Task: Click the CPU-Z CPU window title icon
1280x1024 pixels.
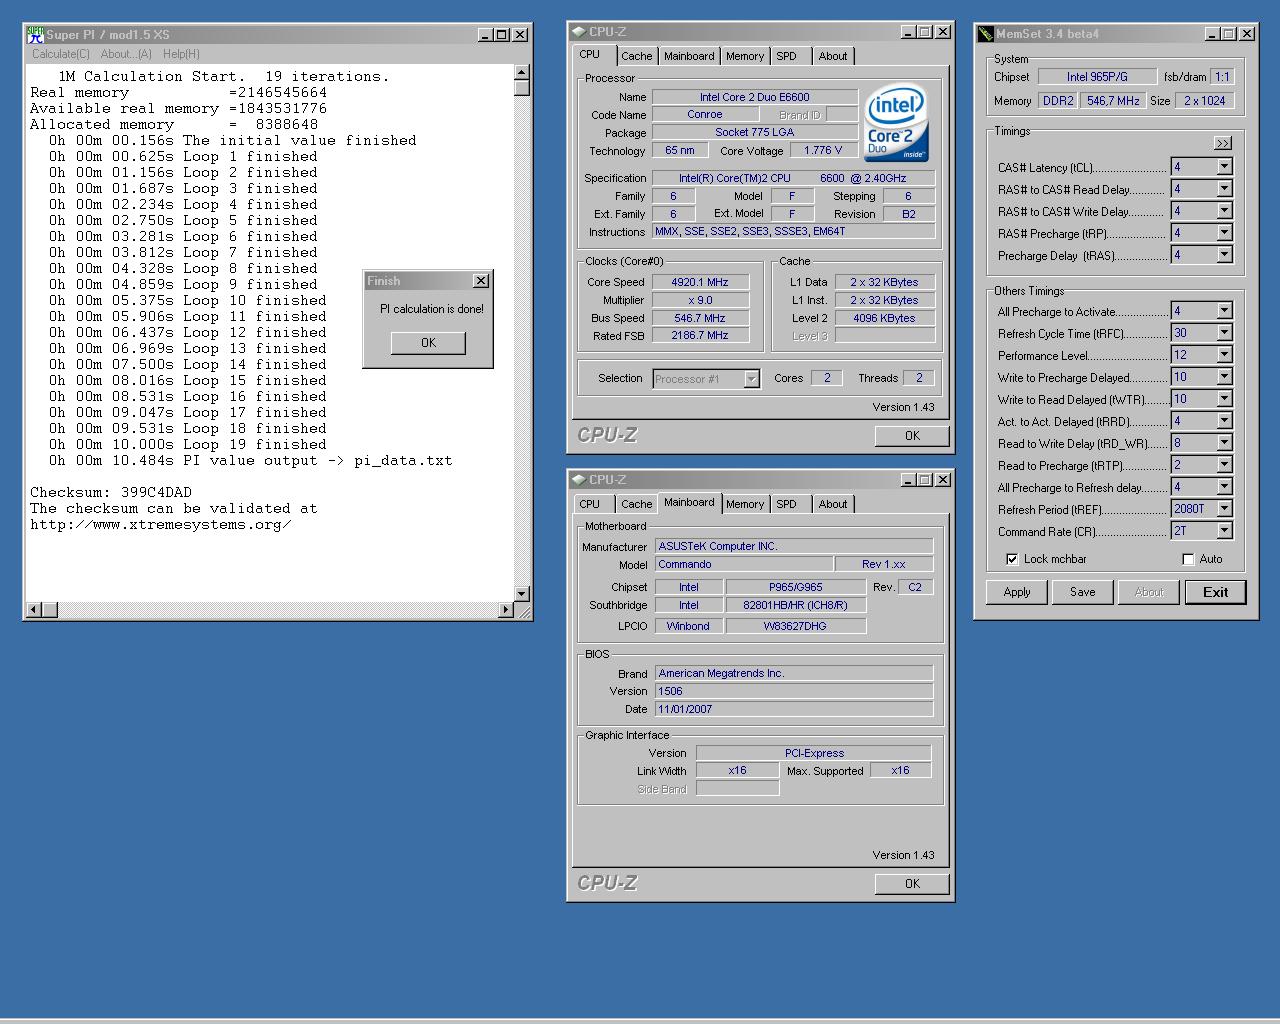Action: click(579, 32)
